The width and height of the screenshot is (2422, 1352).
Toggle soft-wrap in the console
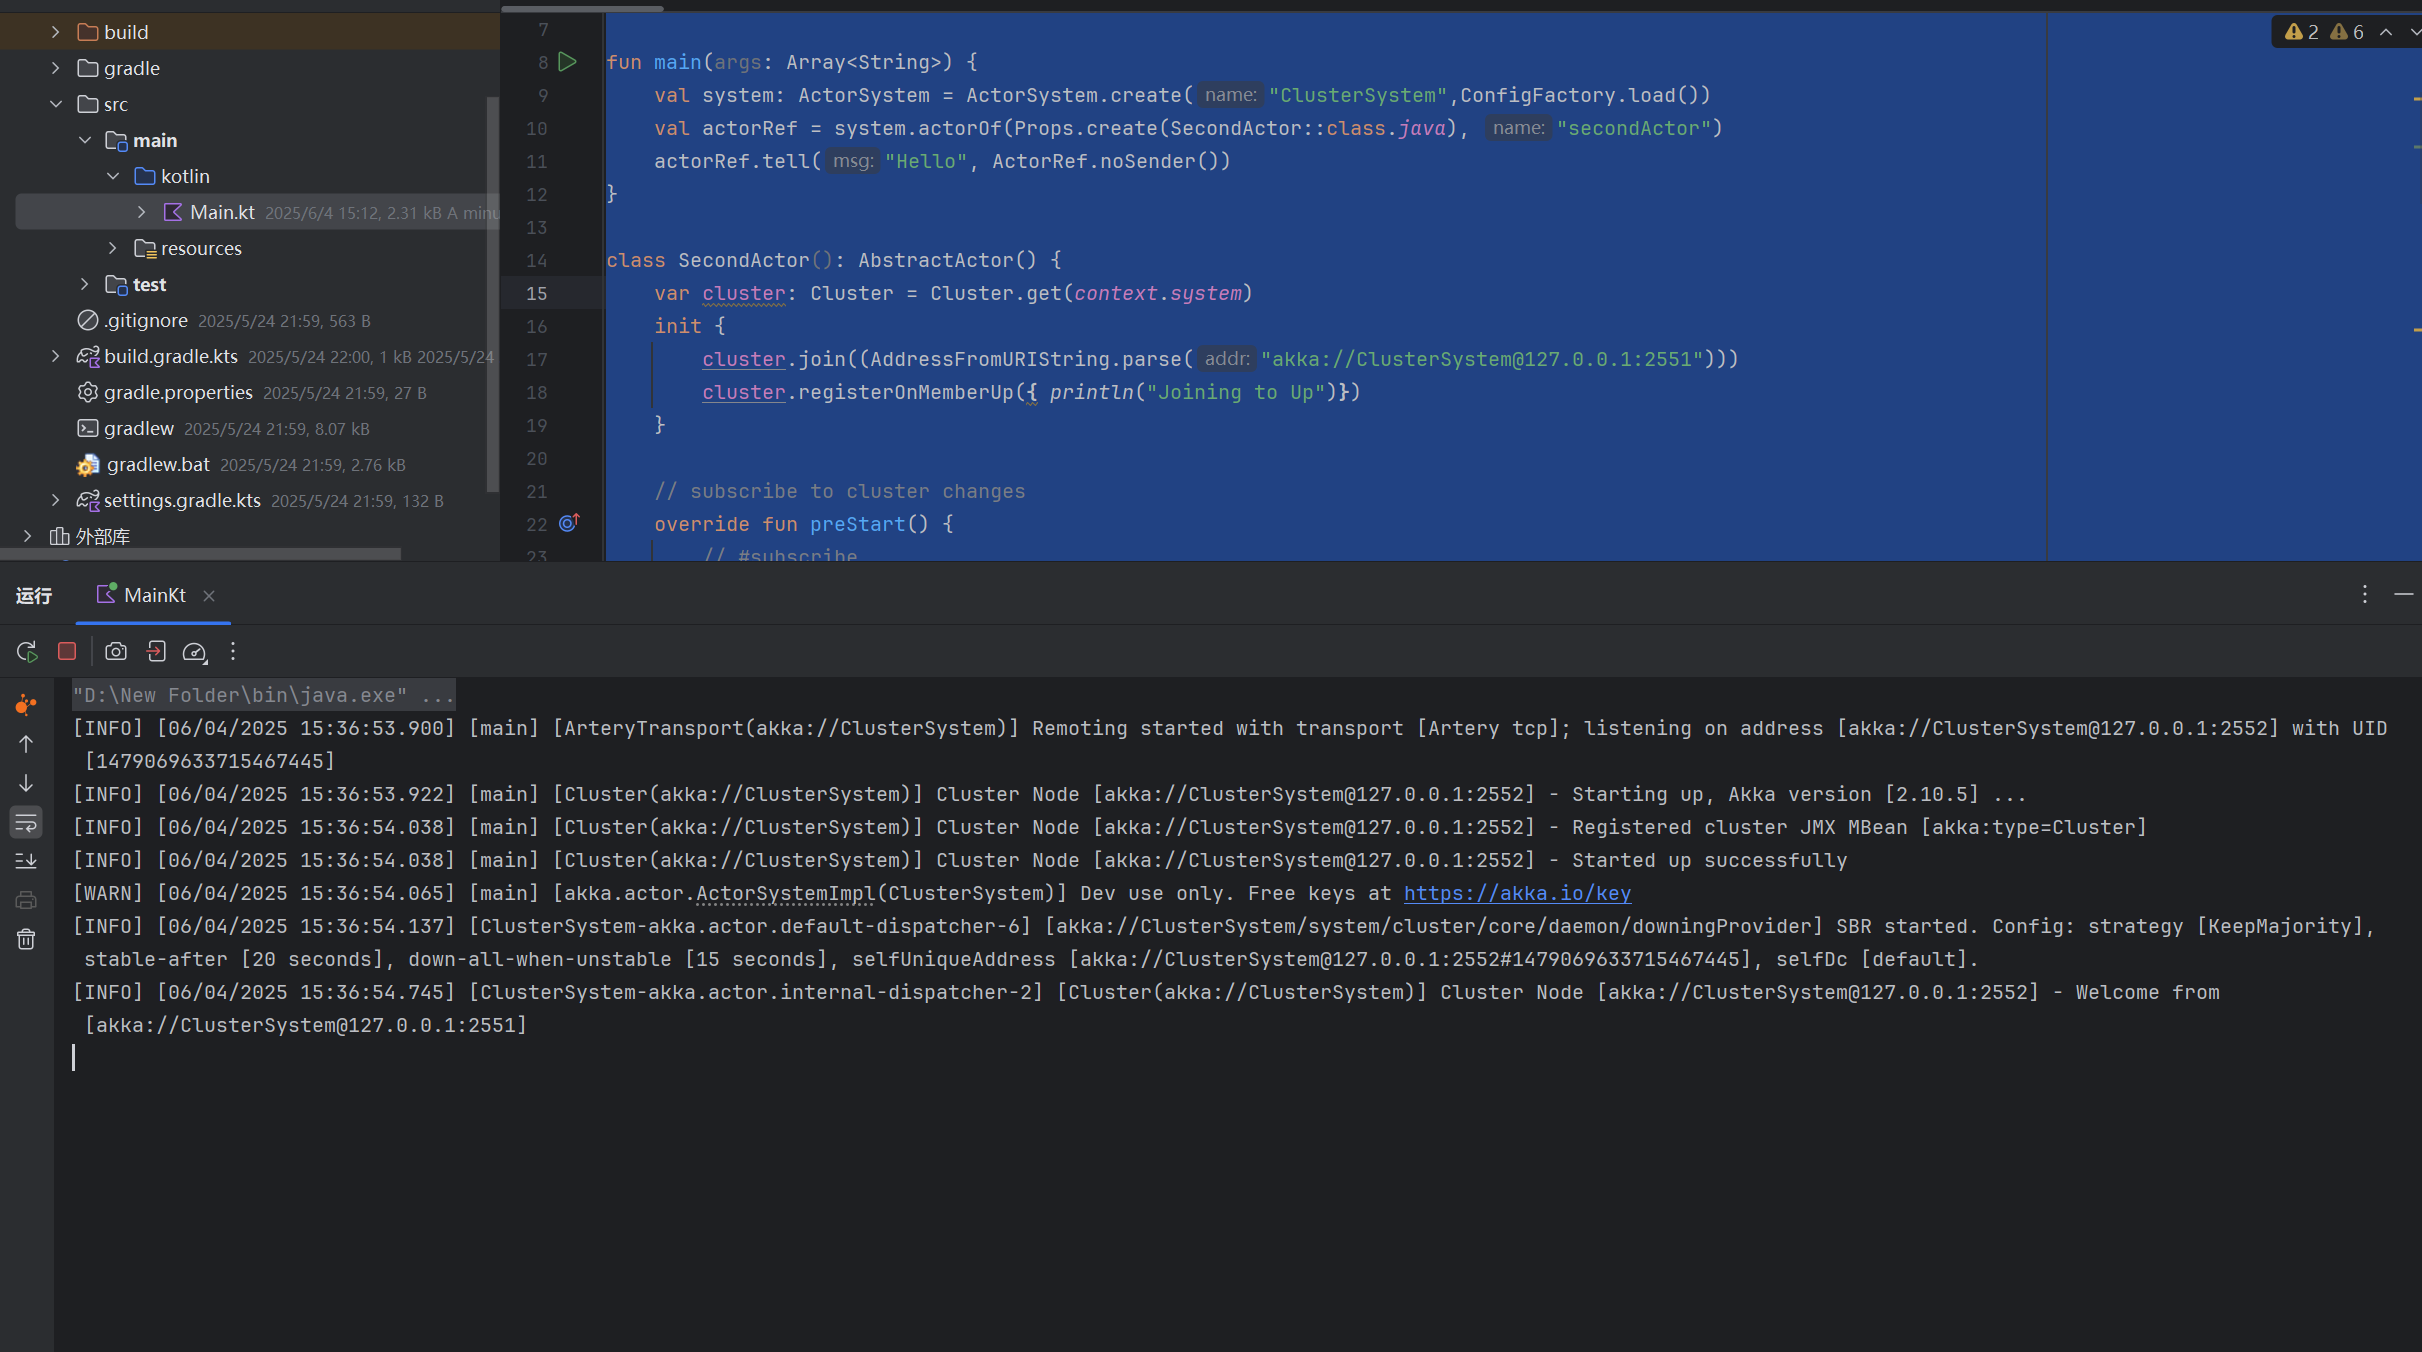point(26,822)
